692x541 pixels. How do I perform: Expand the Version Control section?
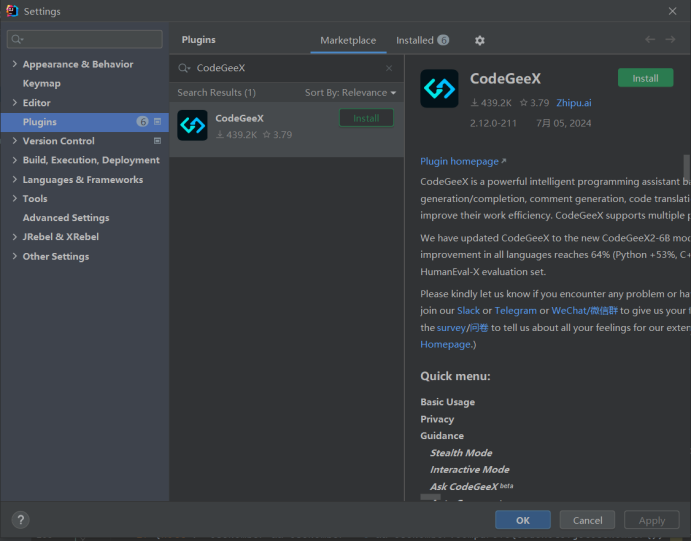click(15, 141)
